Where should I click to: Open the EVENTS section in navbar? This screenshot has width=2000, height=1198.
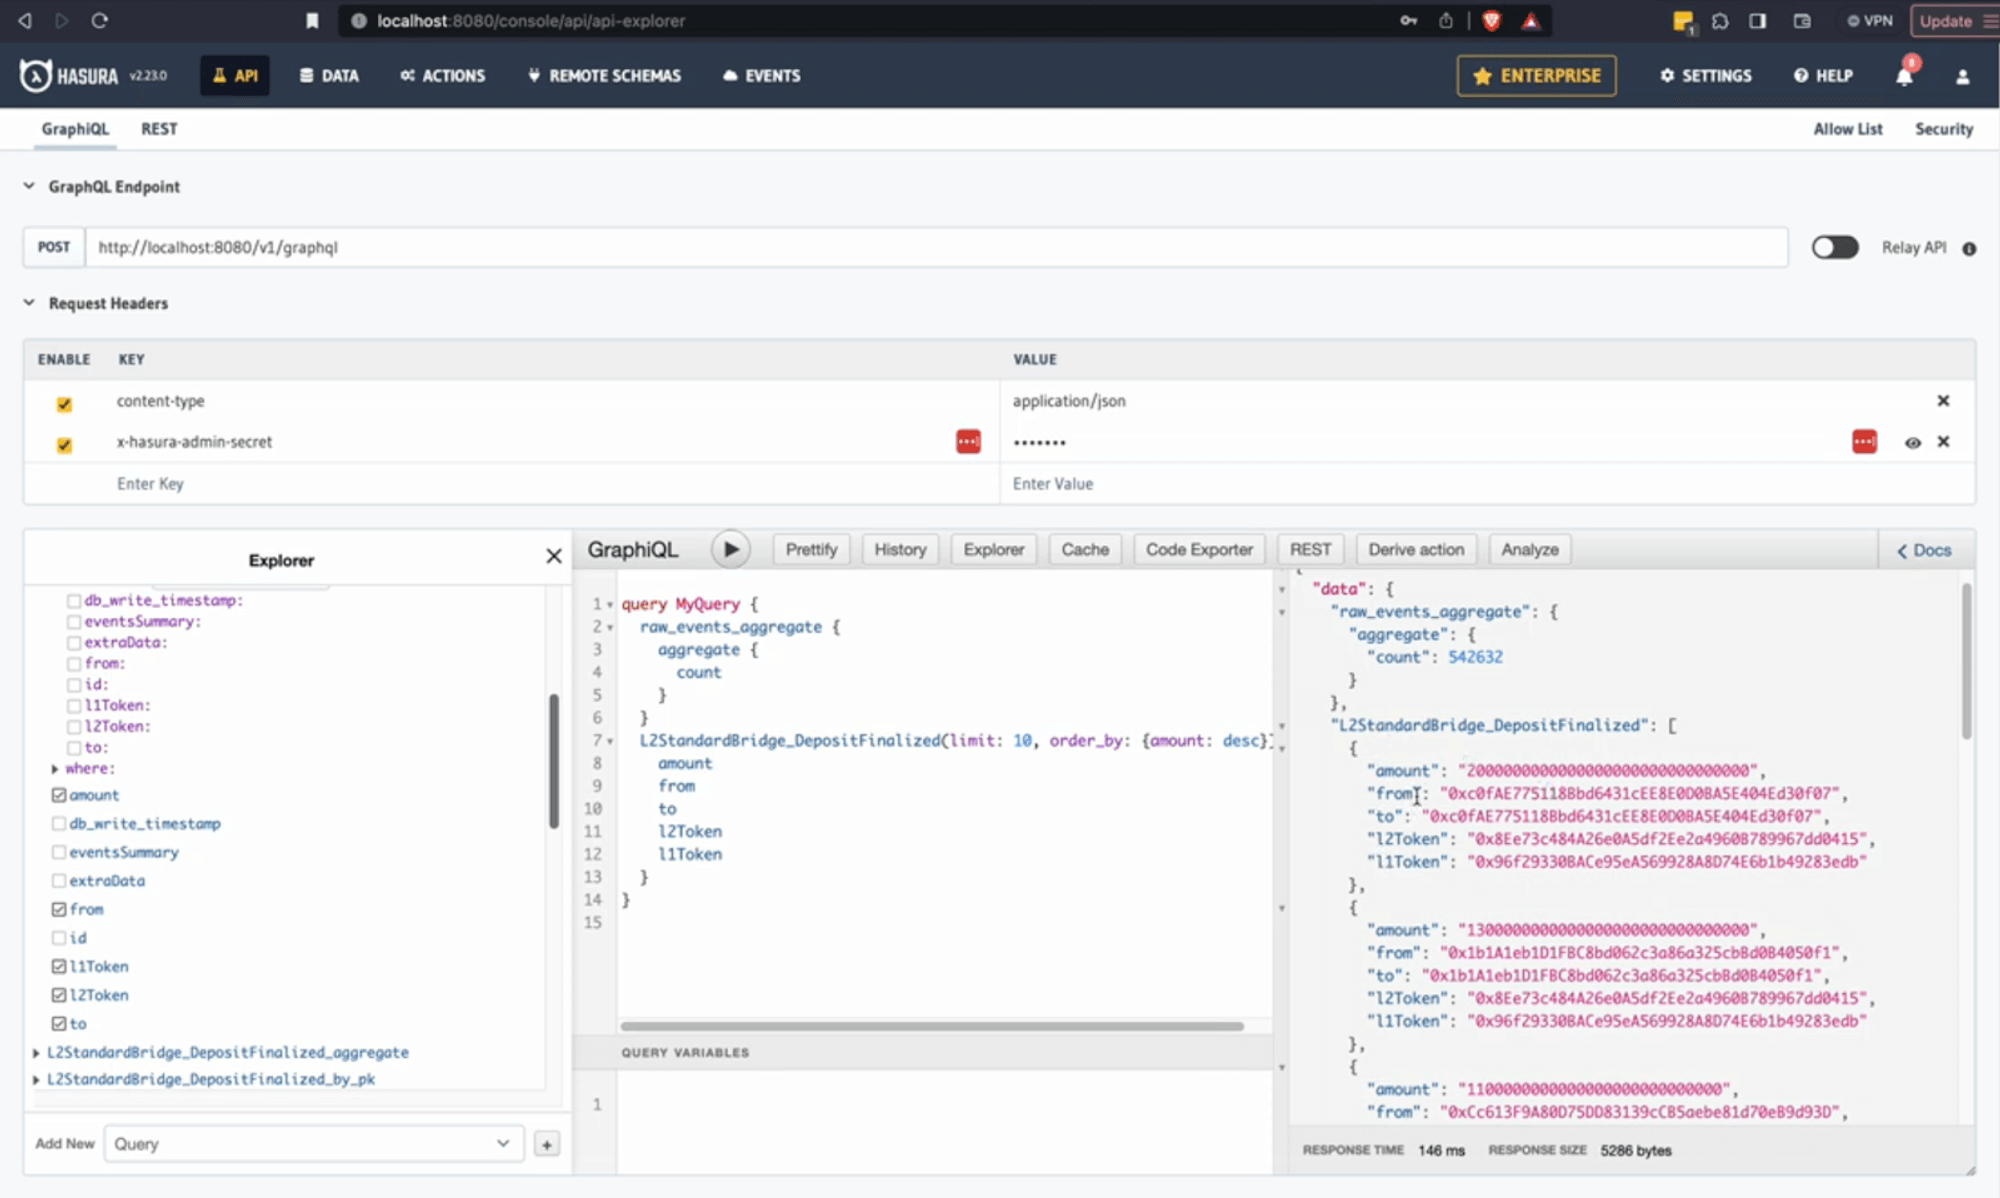[761, 75]
